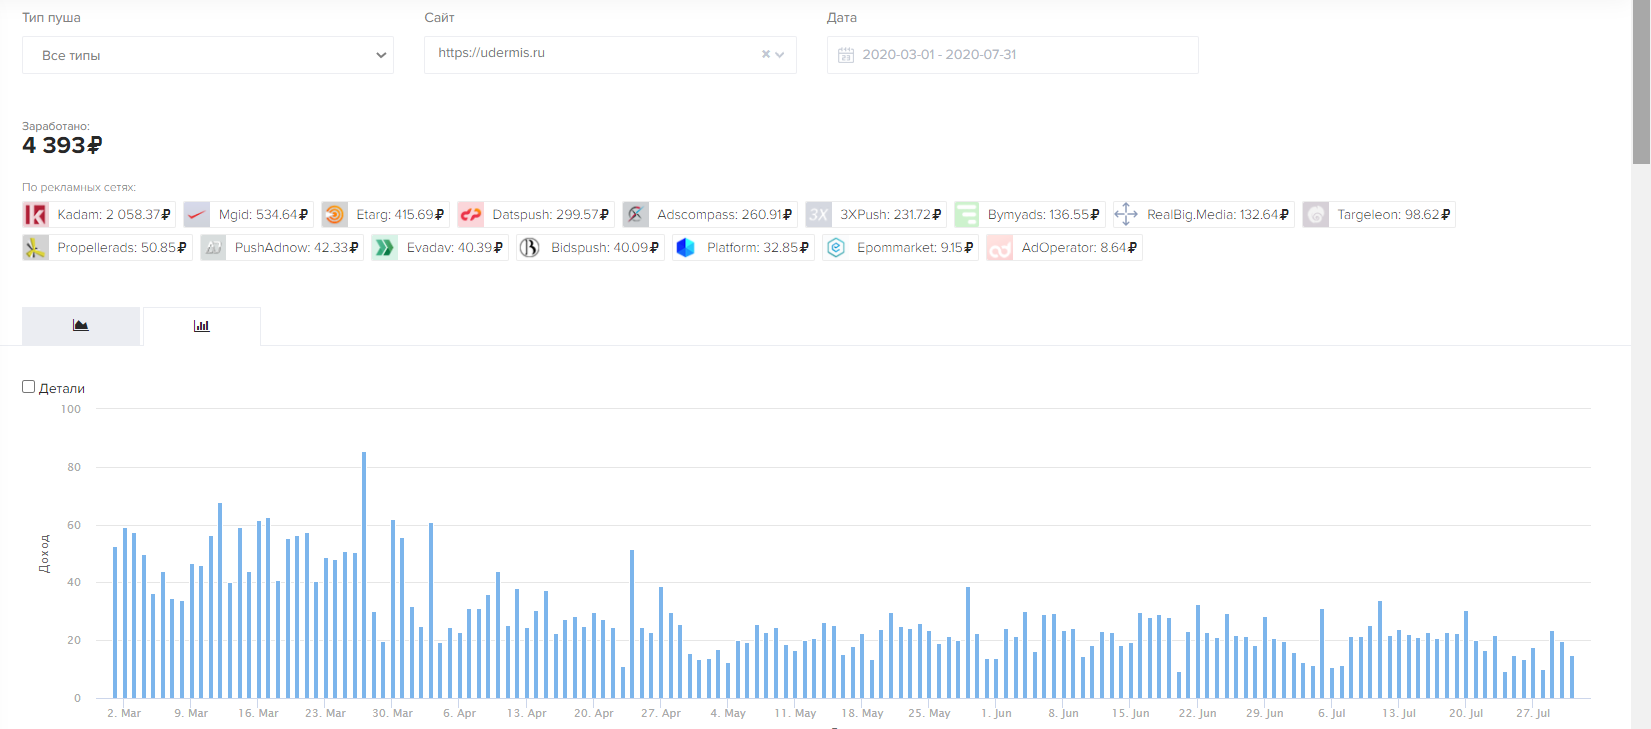
Task: Click the Datspush red logo icon
Action: pos(471,215)
